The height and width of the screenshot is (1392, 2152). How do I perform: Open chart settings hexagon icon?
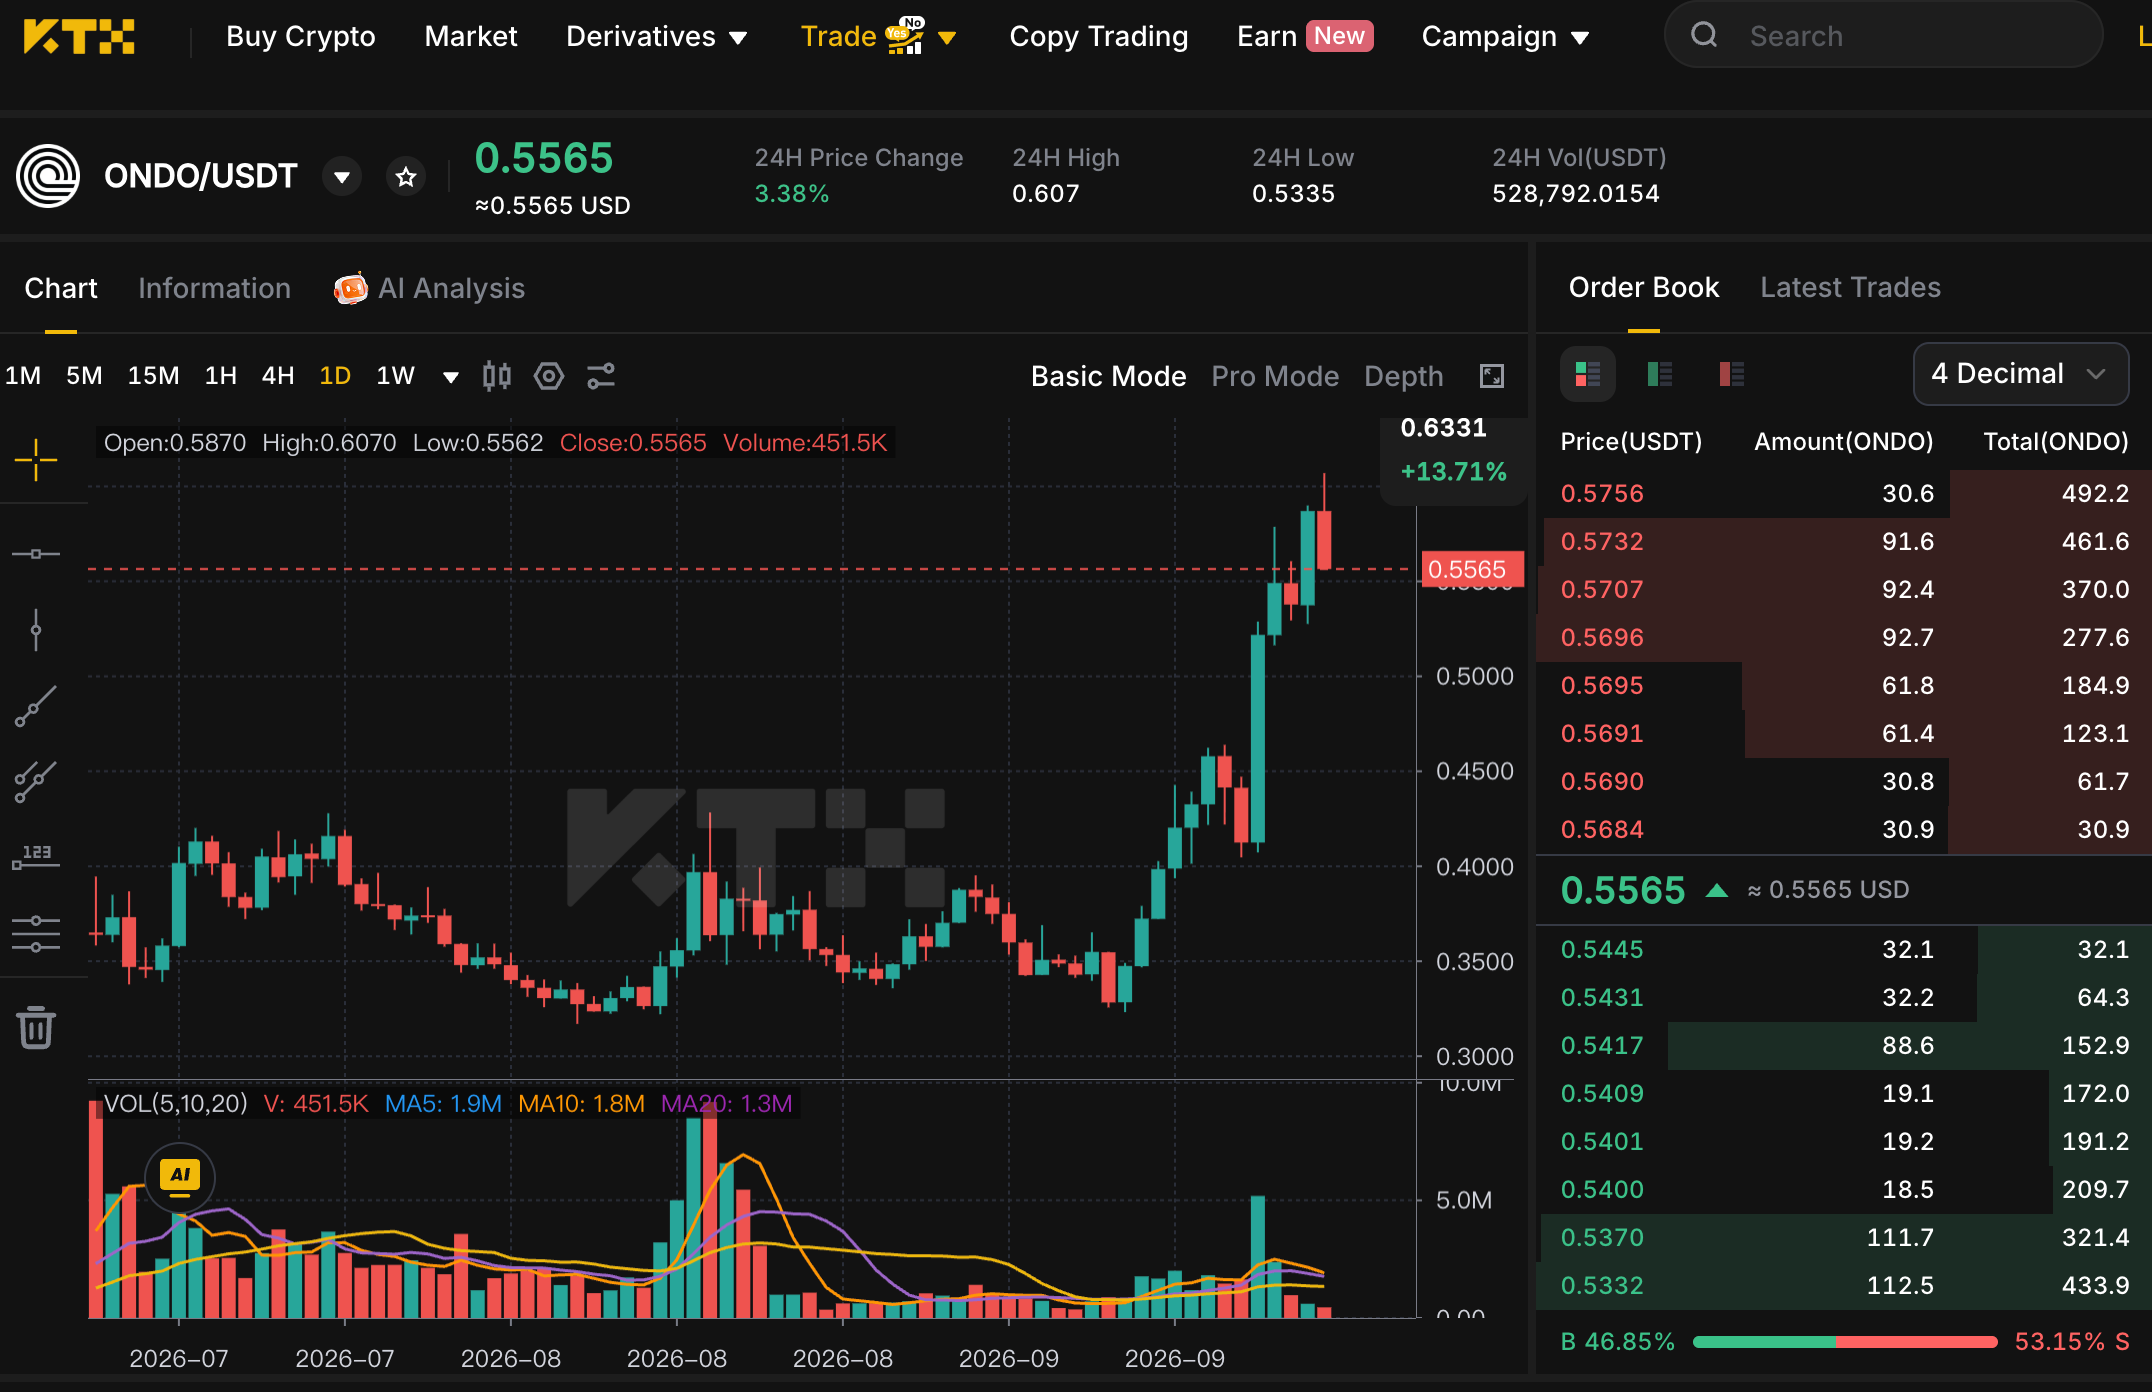[549, 376]
